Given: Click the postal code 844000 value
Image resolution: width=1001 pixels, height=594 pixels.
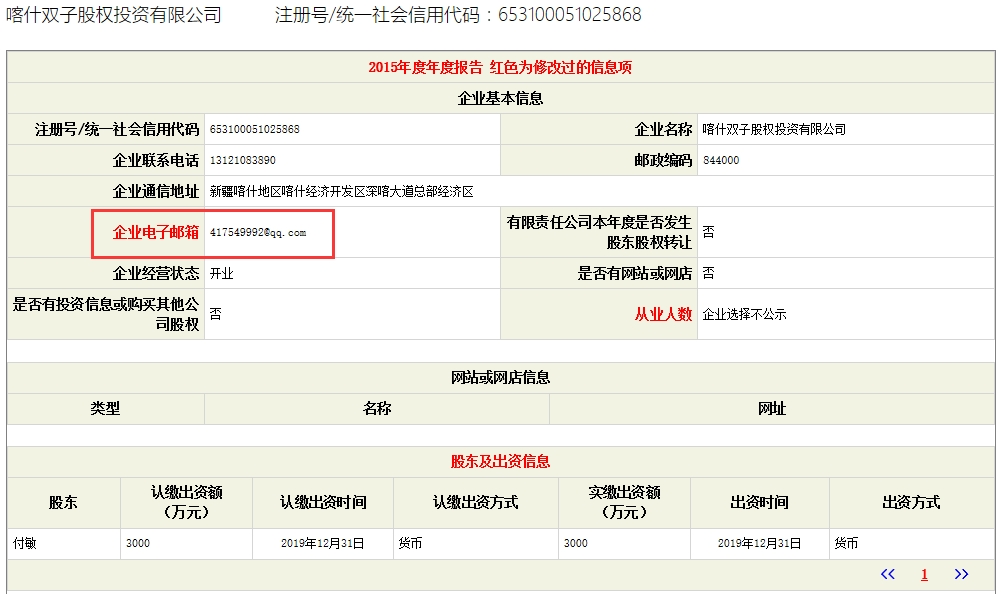Looking at the screenshot, I should tap(721, 160).
